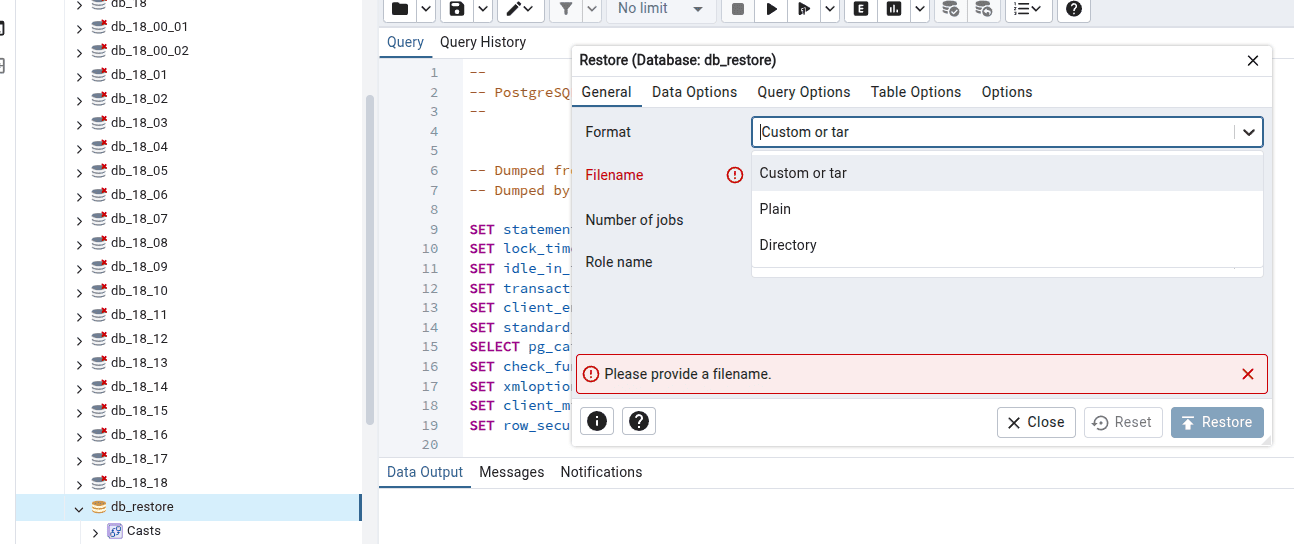Choose the Plain format option
Screen dimensions: 1294x544
click(x=1007, y=209)
